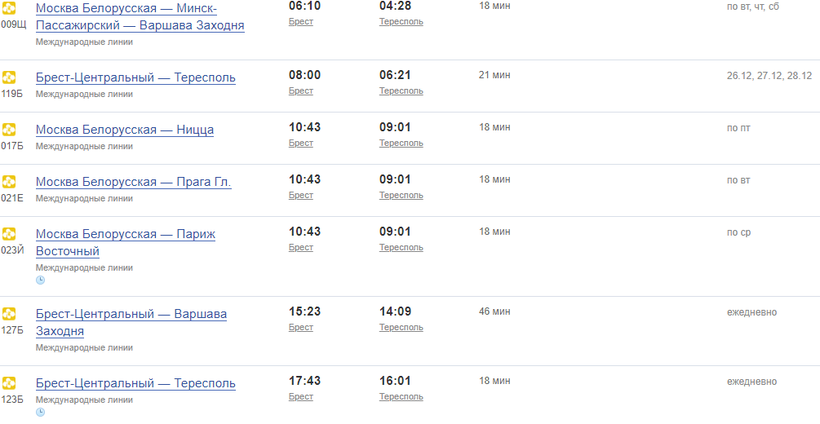This screenshot has width=820, height=424.
Task: Click train icon beside Москва — Ницца
Action: (x=9, y=129)
